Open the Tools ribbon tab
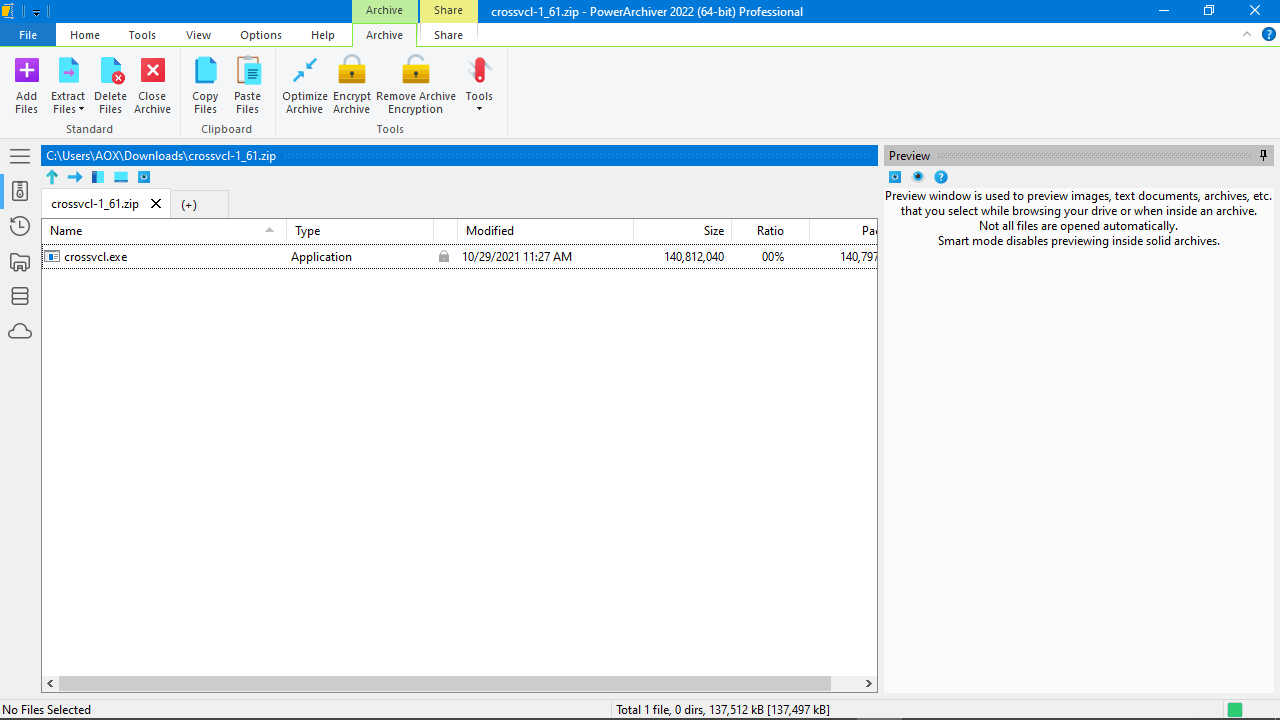This screenshot has width=1280, height=720. (142, 35)
